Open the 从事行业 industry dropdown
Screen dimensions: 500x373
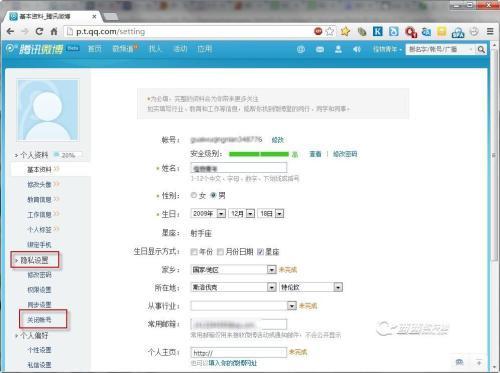pyautogui.click(x=244, y=306)
